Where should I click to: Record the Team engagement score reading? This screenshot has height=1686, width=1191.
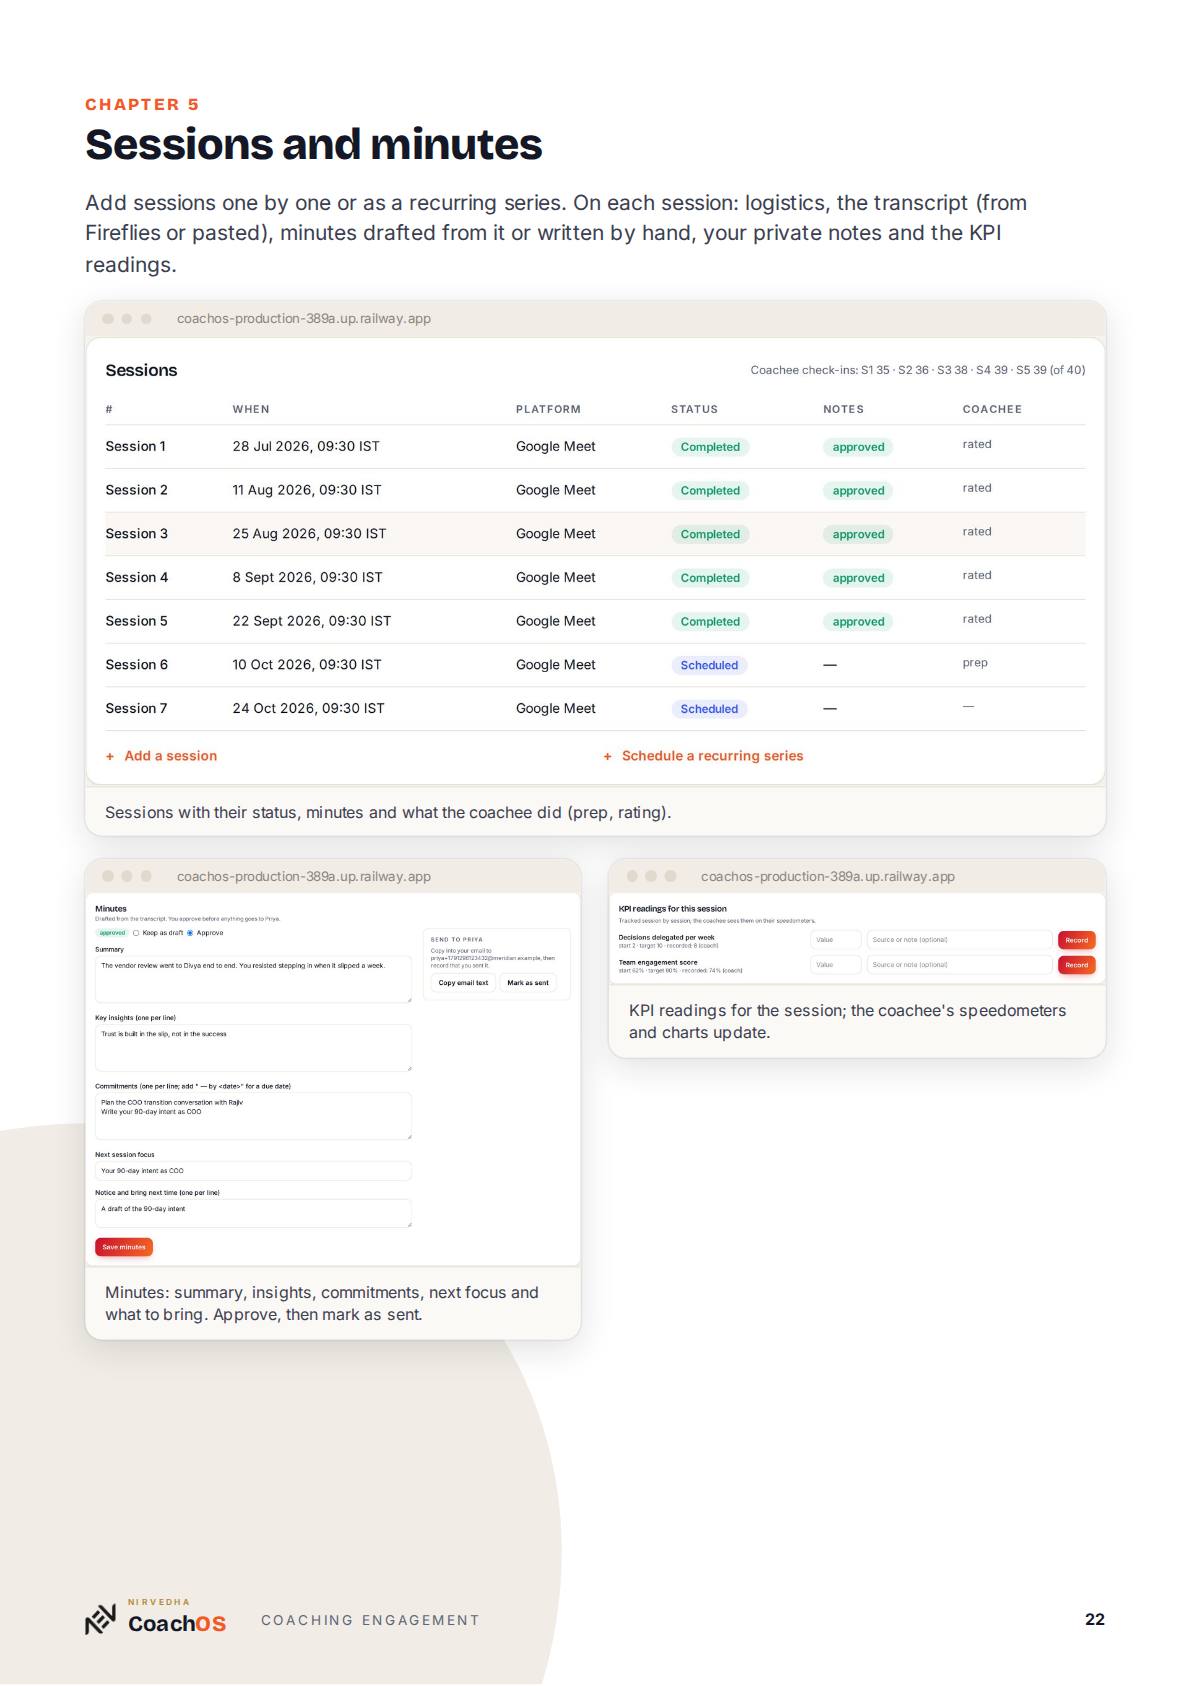pyautogui.click(x=1076, y=965)
